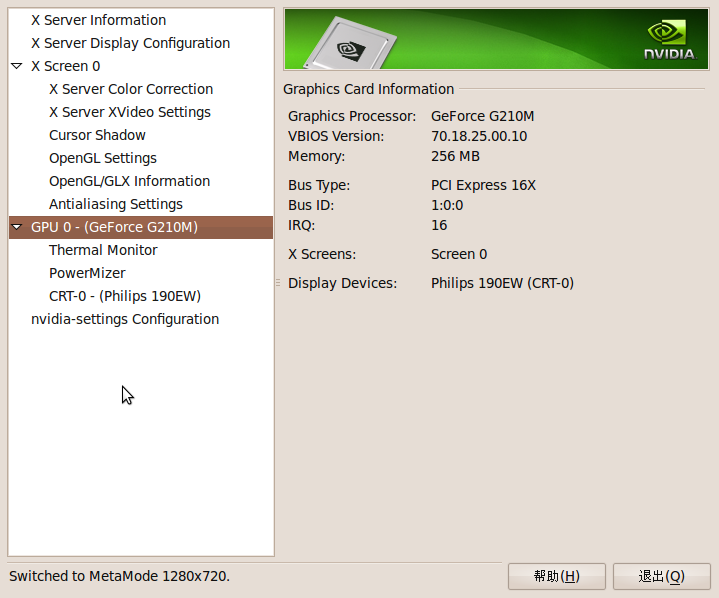The width and height of the screenshot is (719, 598).
Task: Open X Server Information page
Action: [98, 20]
